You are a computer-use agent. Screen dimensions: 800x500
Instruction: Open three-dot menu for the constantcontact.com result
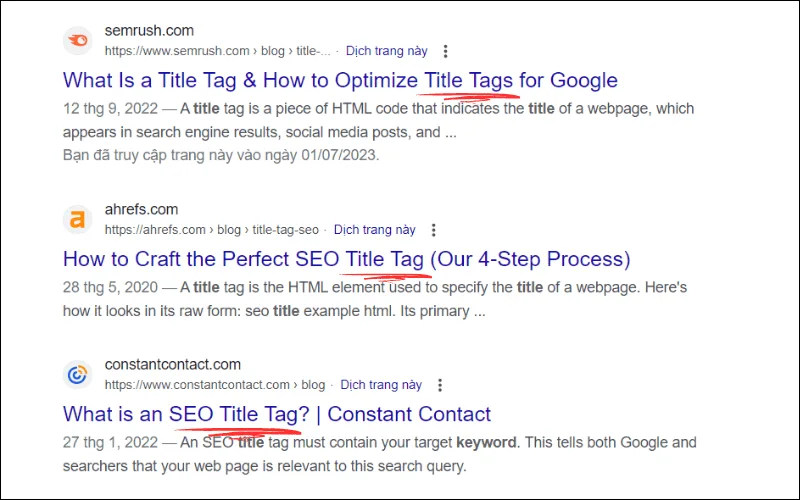pos(440,385)
